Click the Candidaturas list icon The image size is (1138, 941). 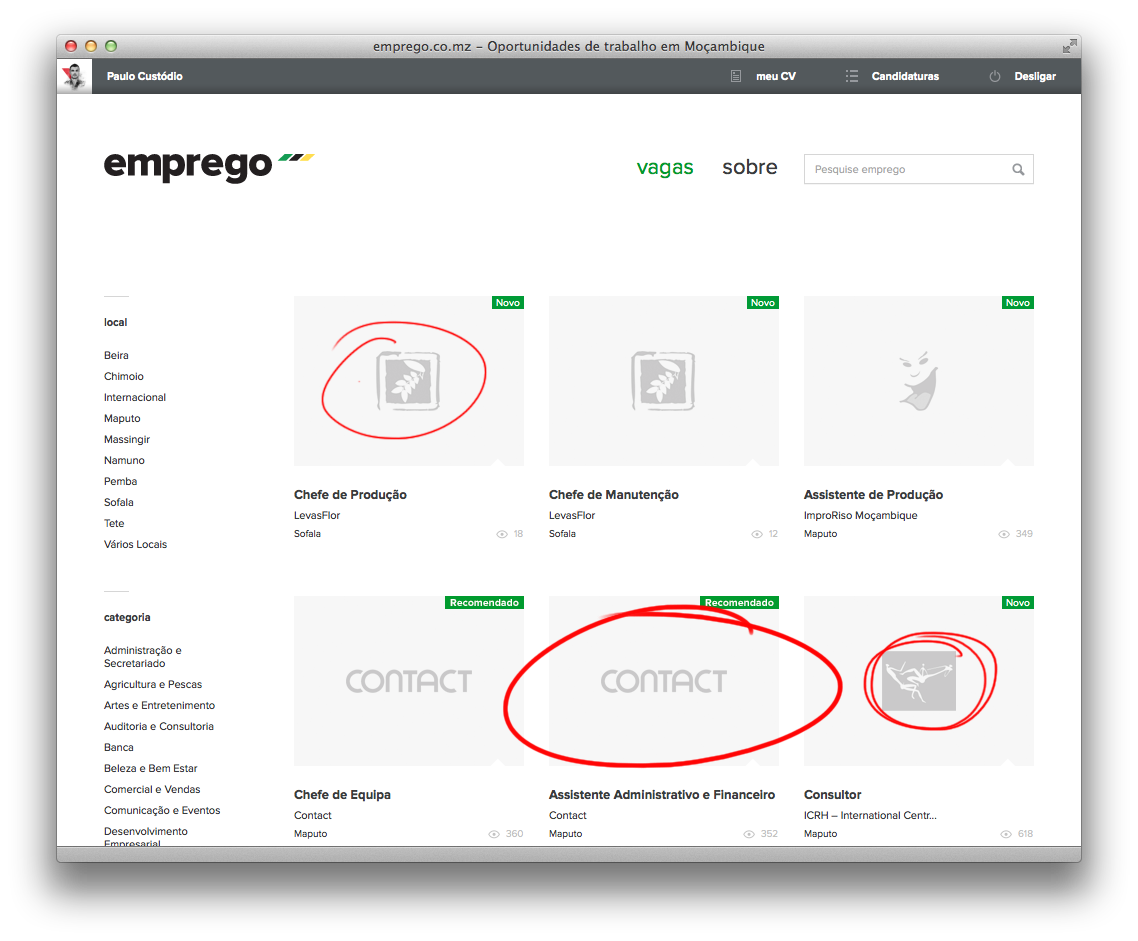(x=852, y=76)
